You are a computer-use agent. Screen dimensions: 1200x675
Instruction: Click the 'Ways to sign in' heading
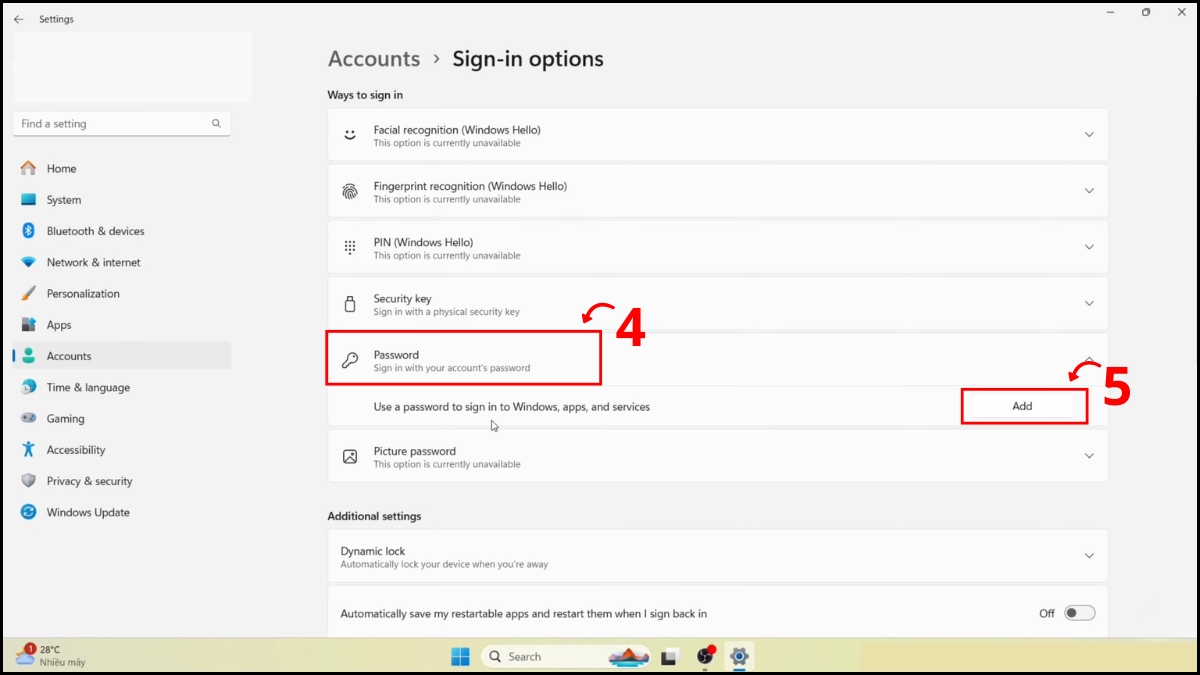(x=365, y=95)
